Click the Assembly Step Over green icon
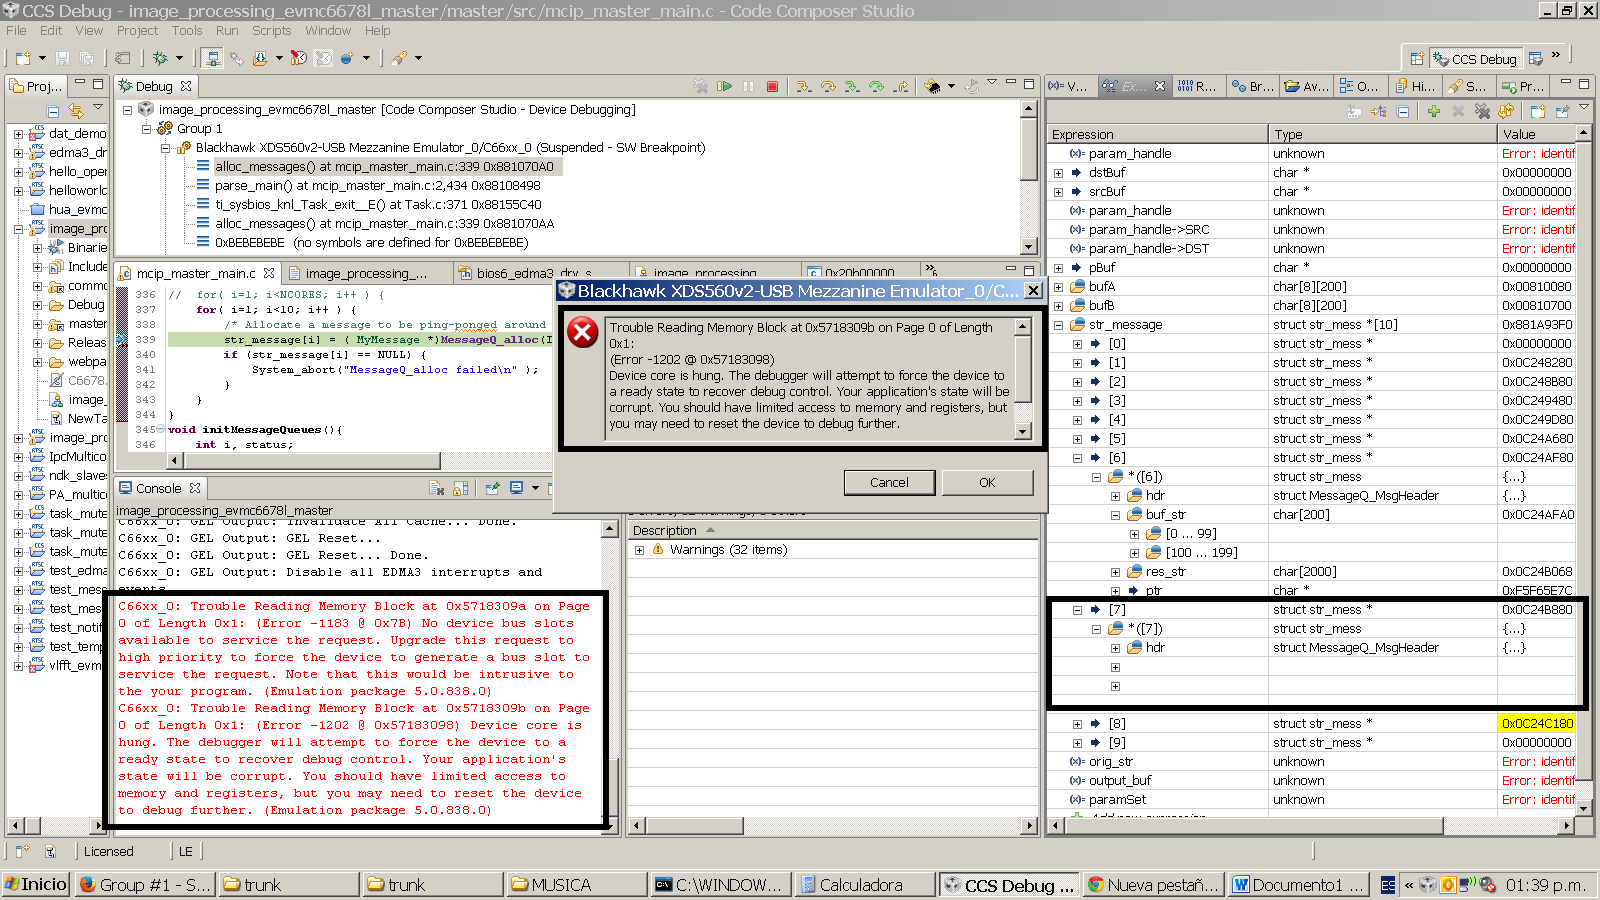The image size is (1600, 900). [876, 87]
